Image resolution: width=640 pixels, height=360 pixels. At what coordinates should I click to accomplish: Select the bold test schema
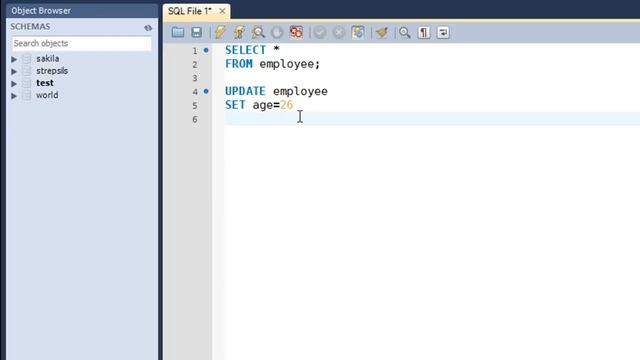(44, 83)
